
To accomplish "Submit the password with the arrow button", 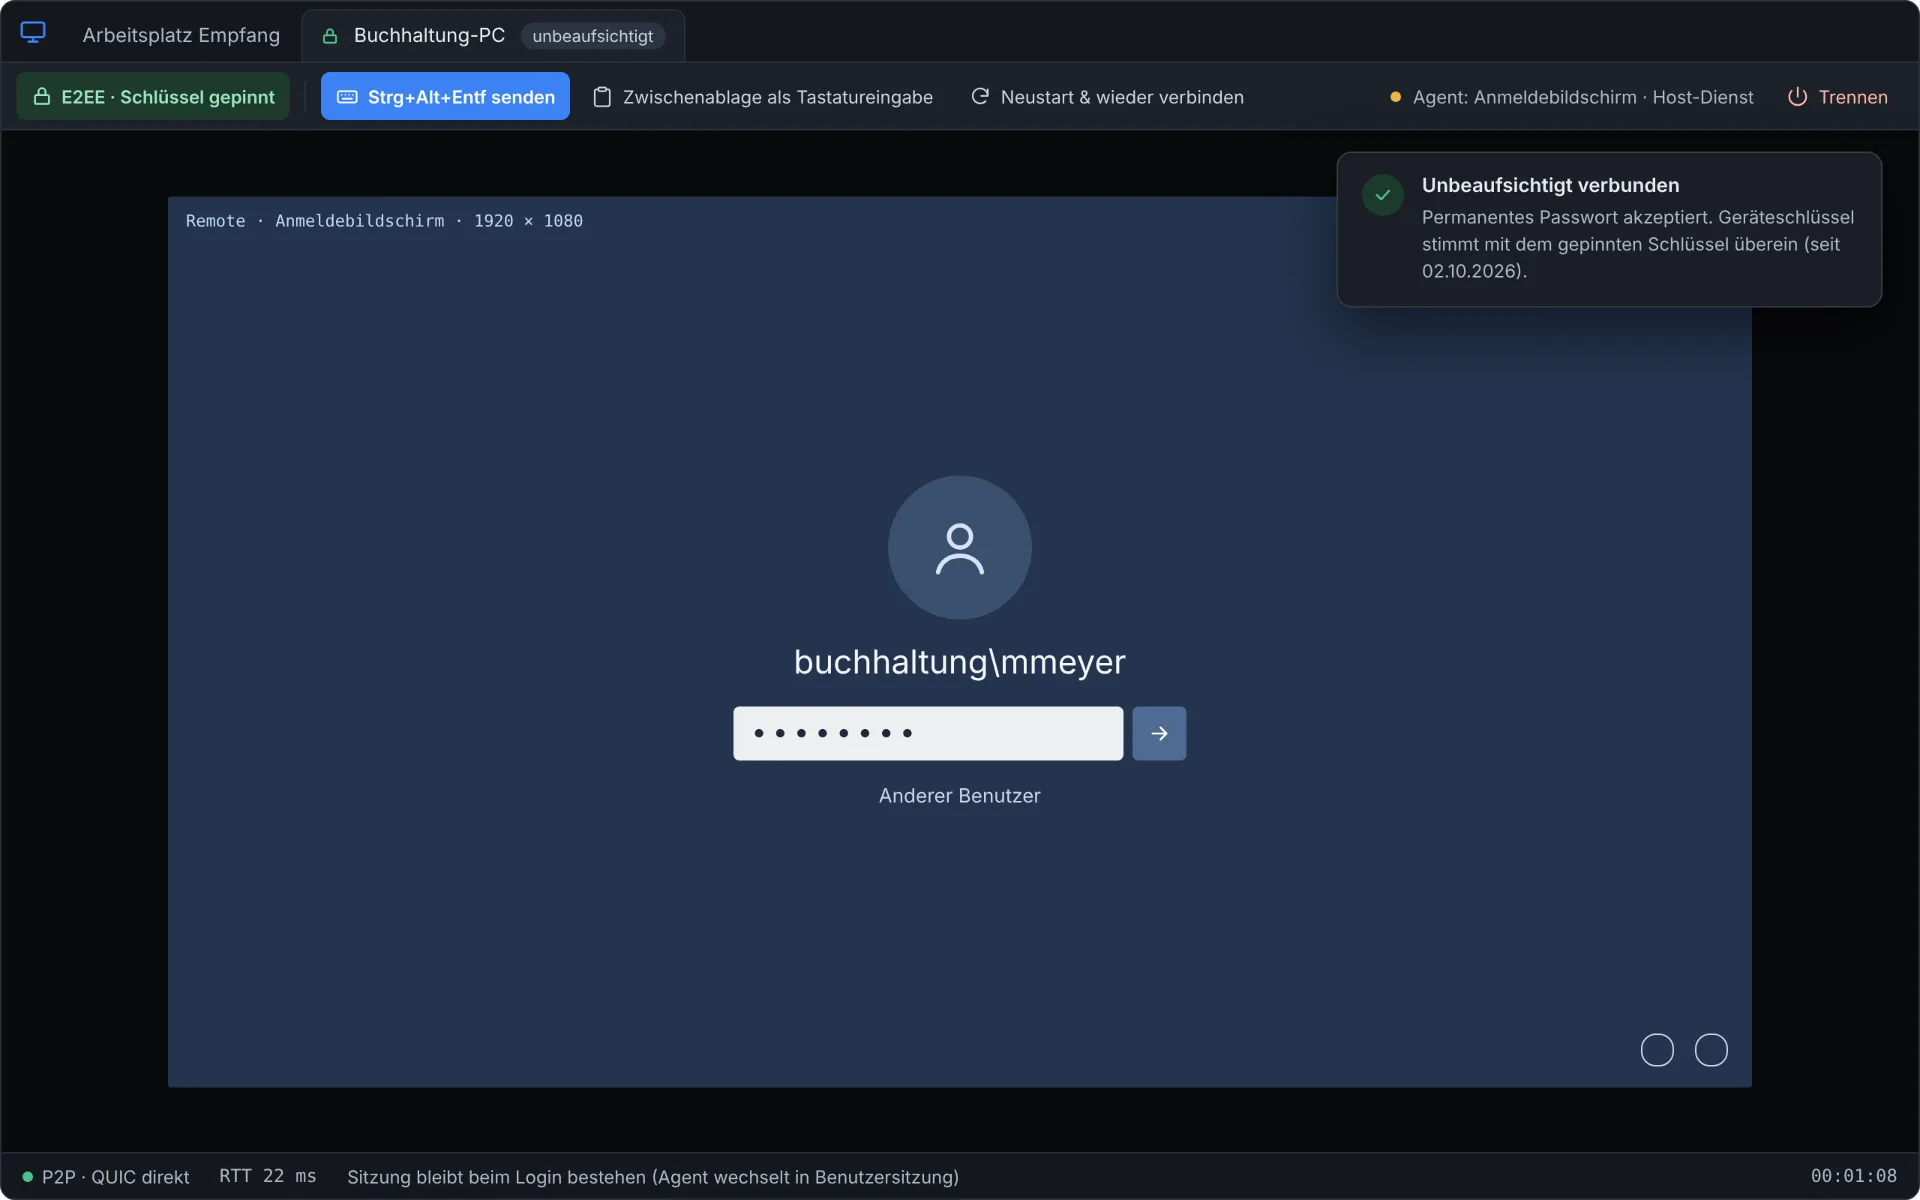I will coord(1159,733).
